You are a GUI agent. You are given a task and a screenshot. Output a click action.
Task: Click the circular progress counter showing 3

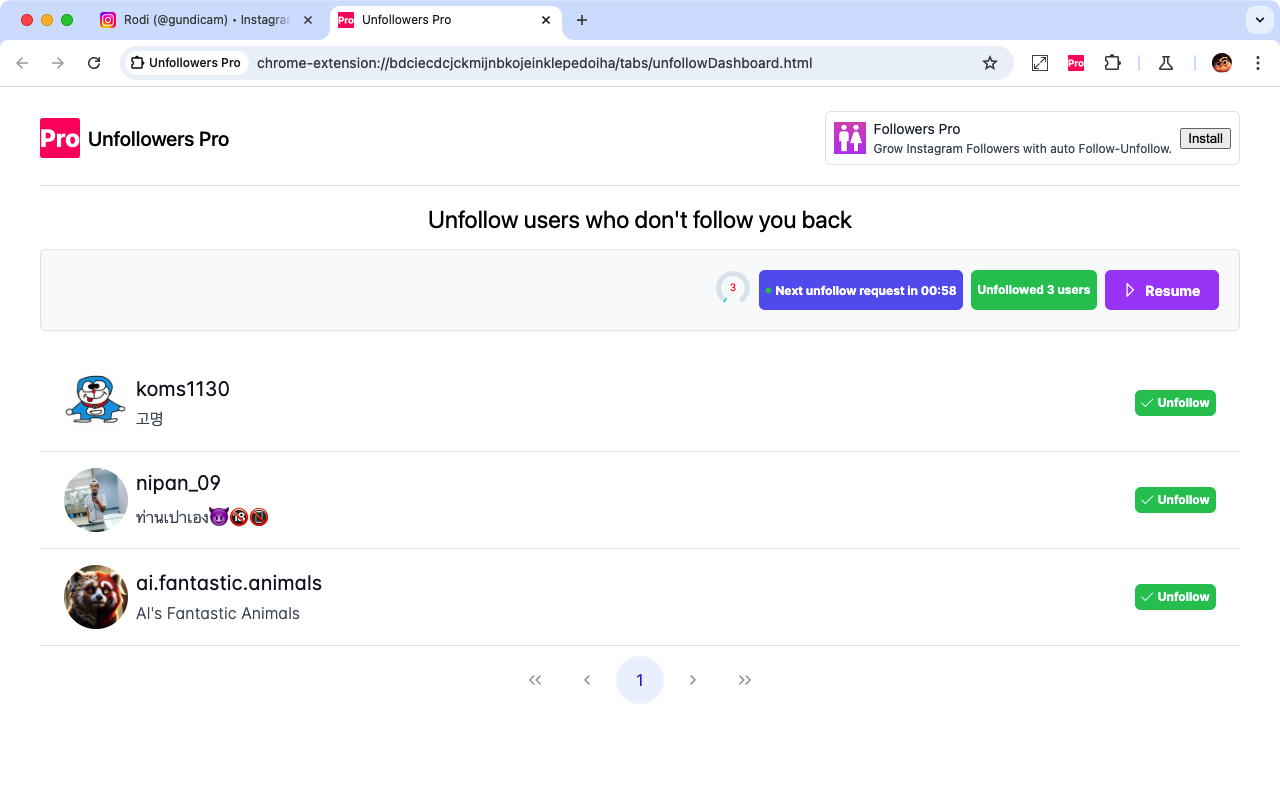tap(733, 289)
